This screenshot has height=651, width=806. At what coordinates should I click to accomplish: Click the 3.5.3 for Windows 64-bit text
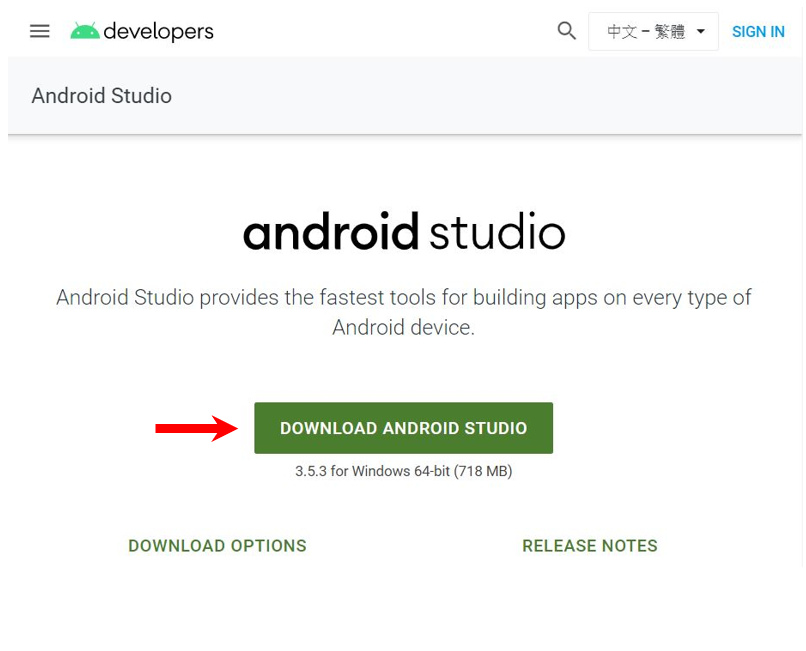pos(404,471)
